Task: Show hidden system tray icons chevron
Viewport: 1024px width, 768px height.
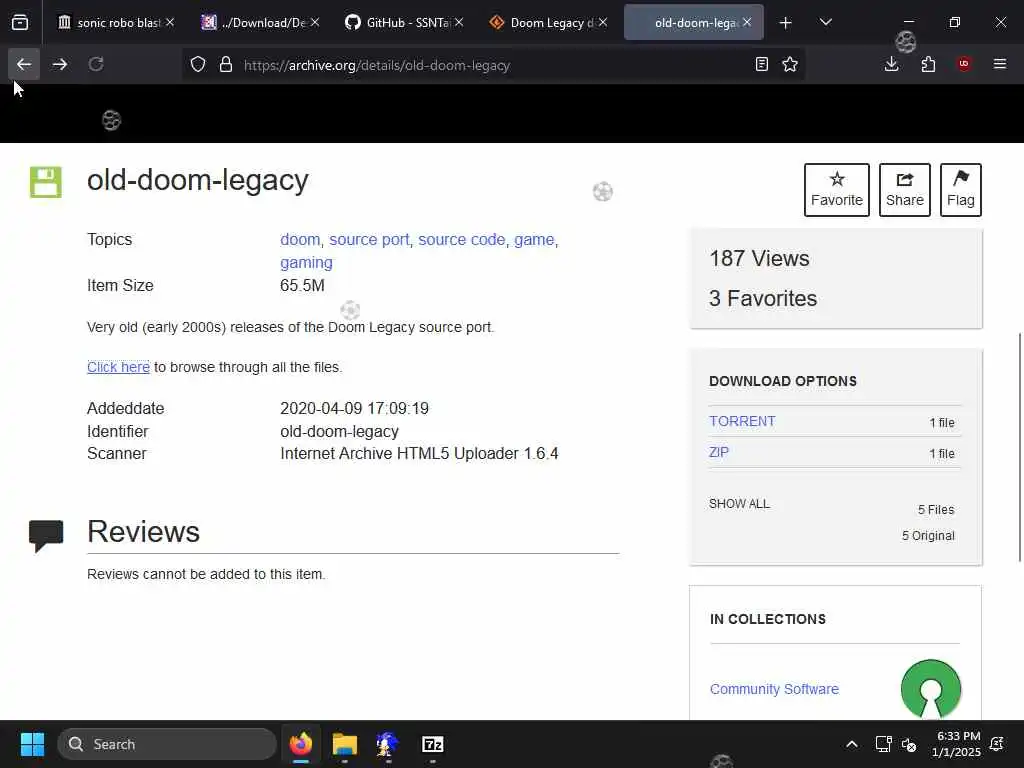Action: (852, 744)
